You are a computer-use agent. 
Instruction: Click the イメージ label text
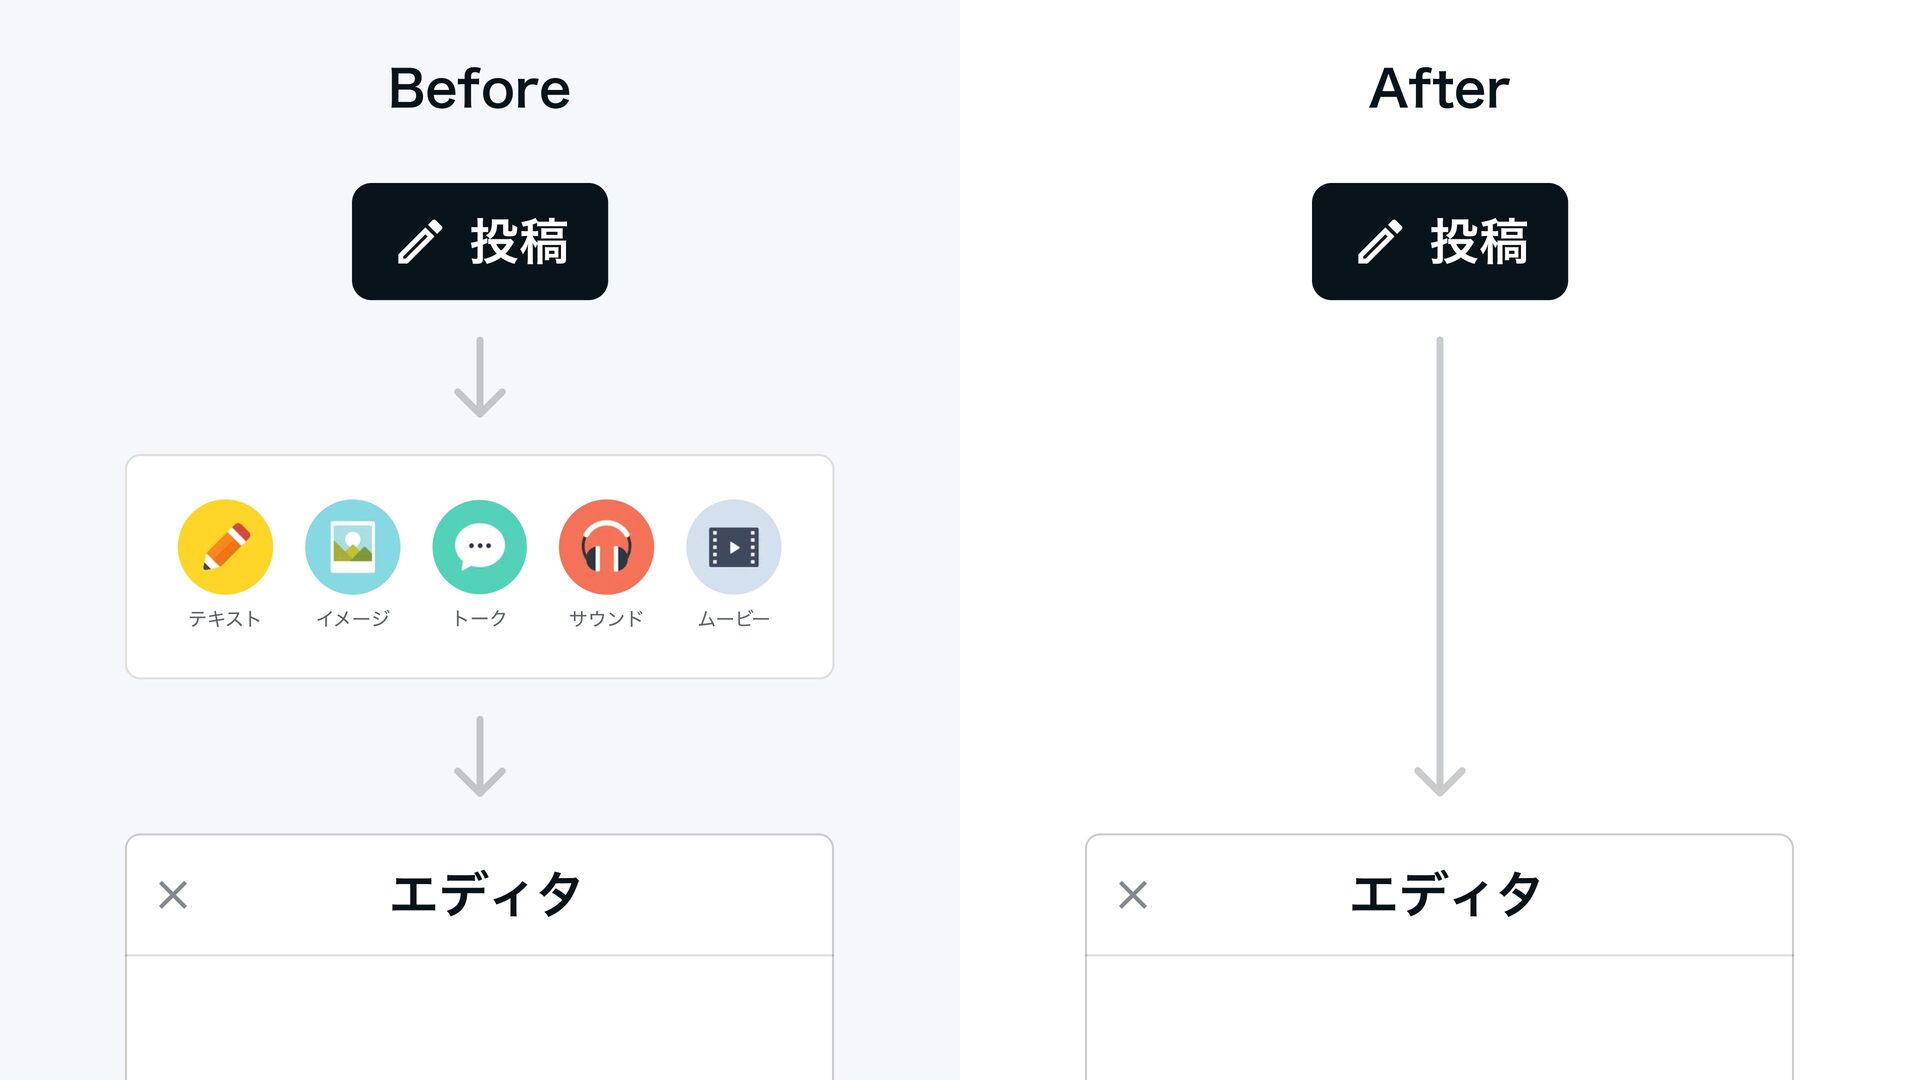352,619
